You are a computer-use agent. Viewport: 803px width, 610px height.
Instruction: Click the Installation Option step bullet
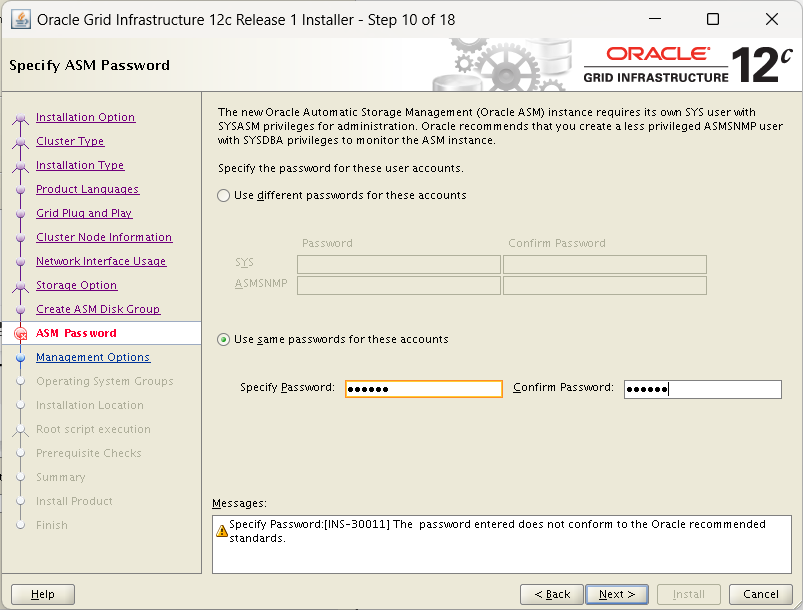[x=20, y=118]
